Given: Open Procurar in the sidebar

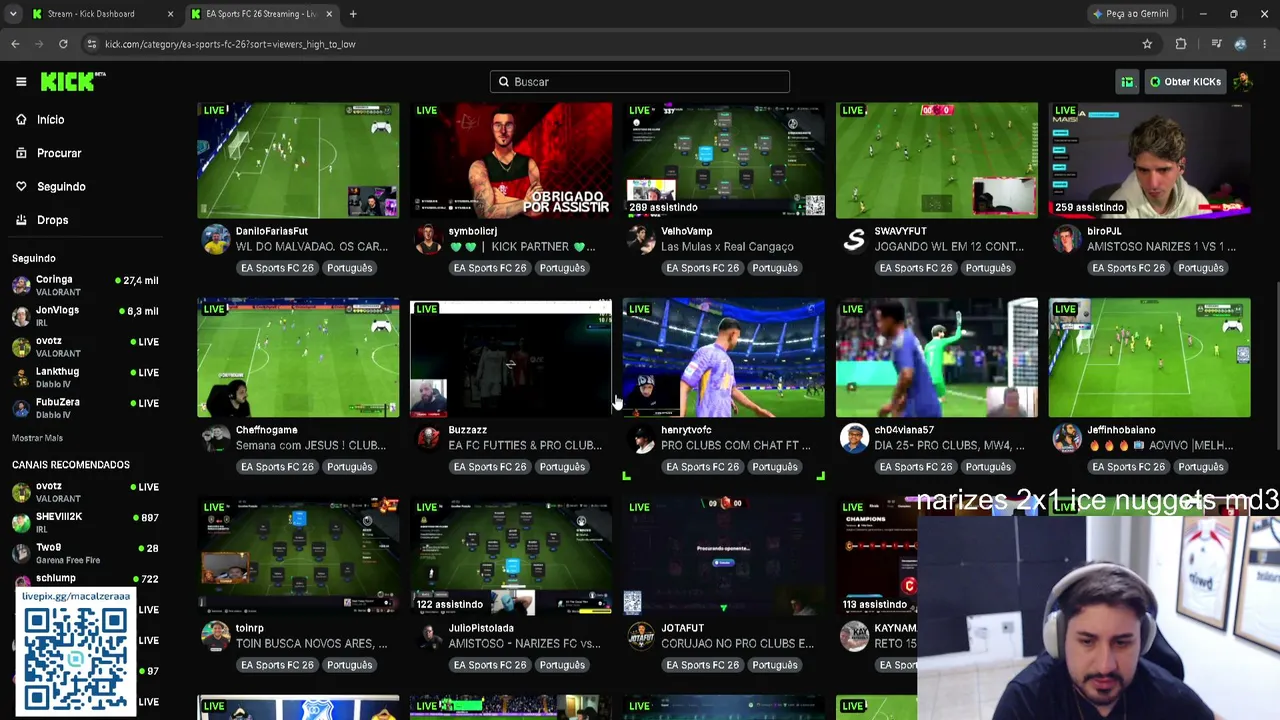Looking at the screenshot, I should pyautogui.click(x=59, y=153).
